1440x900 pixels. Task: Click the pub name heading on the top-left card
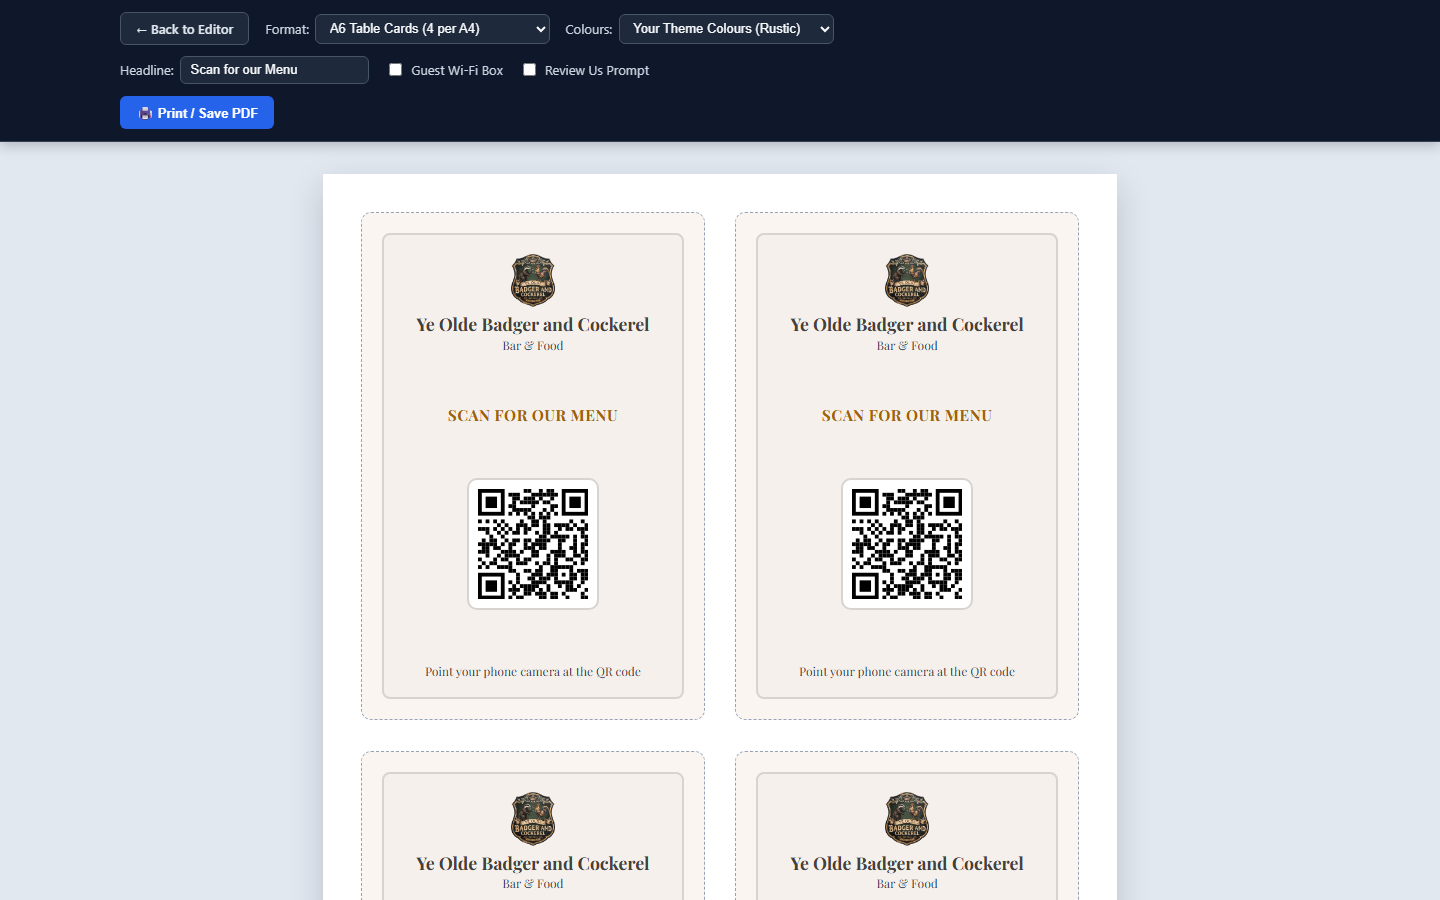coord(533,325)
